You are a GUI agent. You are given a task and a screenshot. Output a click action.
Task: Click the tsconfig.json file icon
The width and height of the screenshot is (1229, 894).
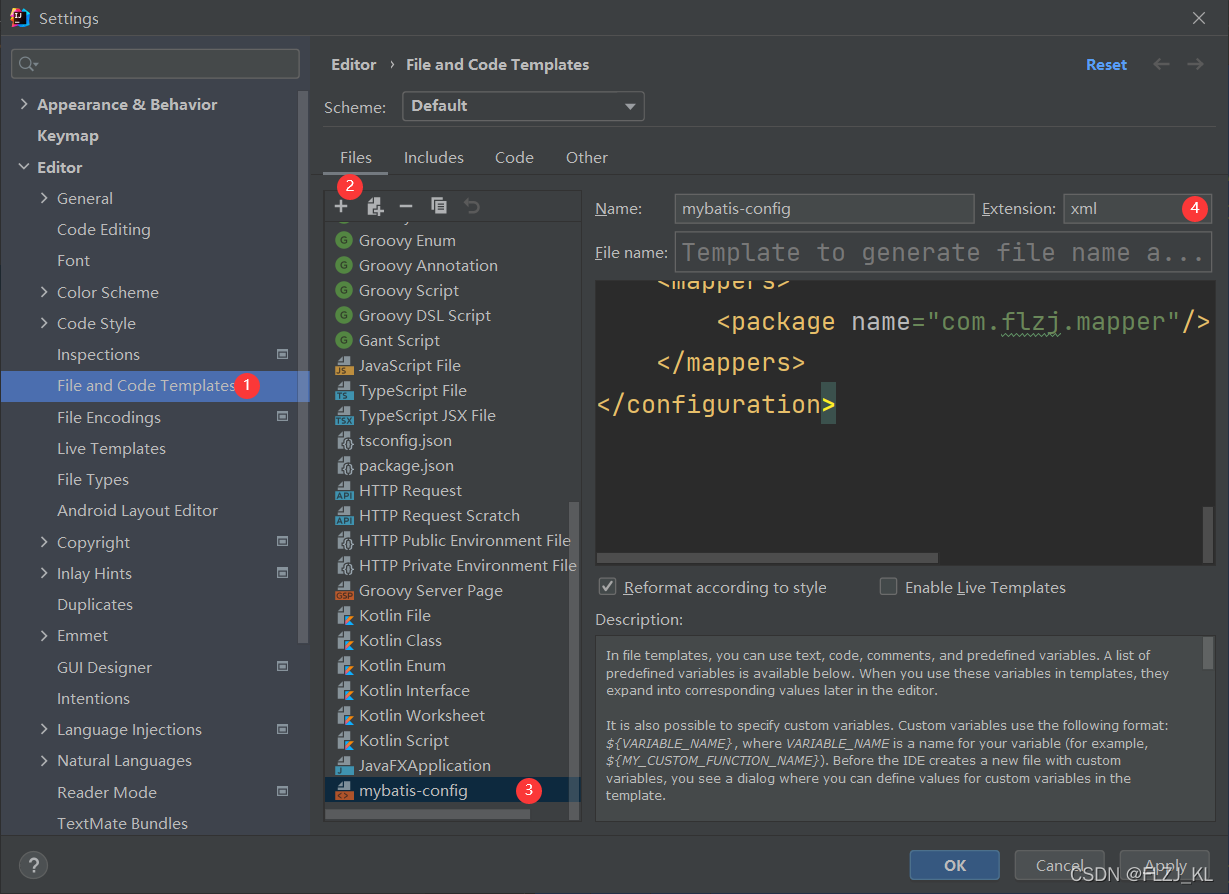click(344, 440)
